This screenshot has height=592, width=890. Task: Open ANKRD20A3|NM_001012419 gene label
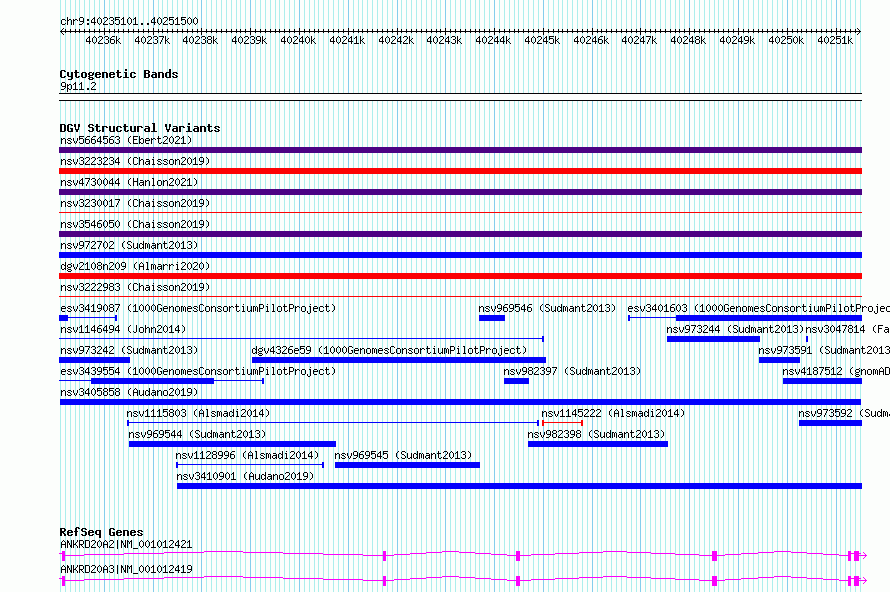click(x=126, y=569)
